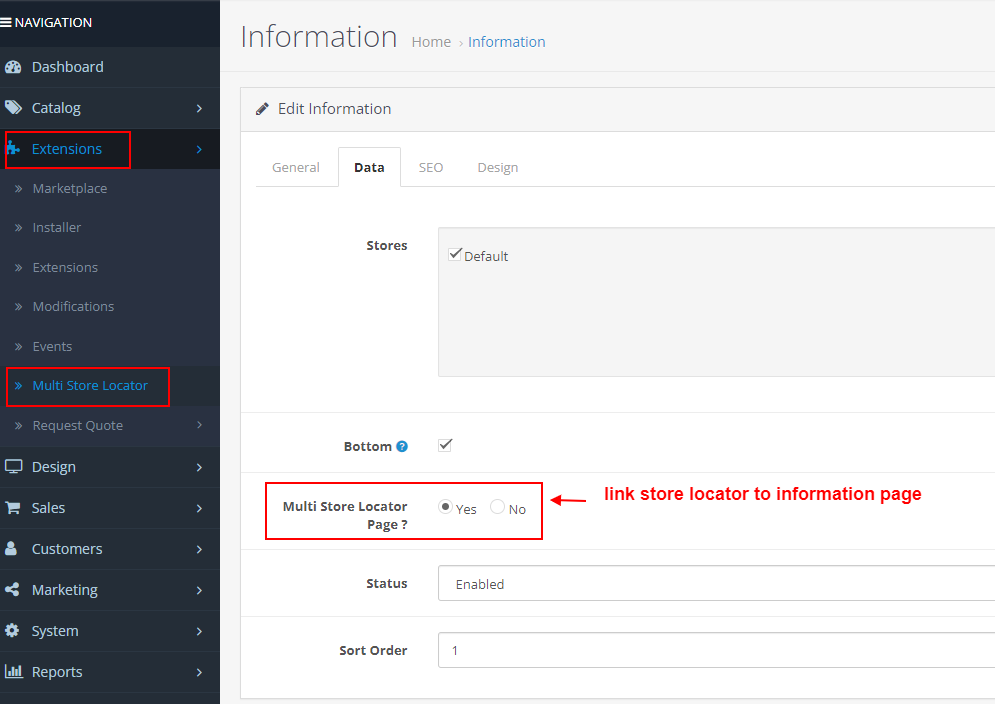995x704 pixels.
Task: Open the Catalog navigation menu
Action: (110, 108)
